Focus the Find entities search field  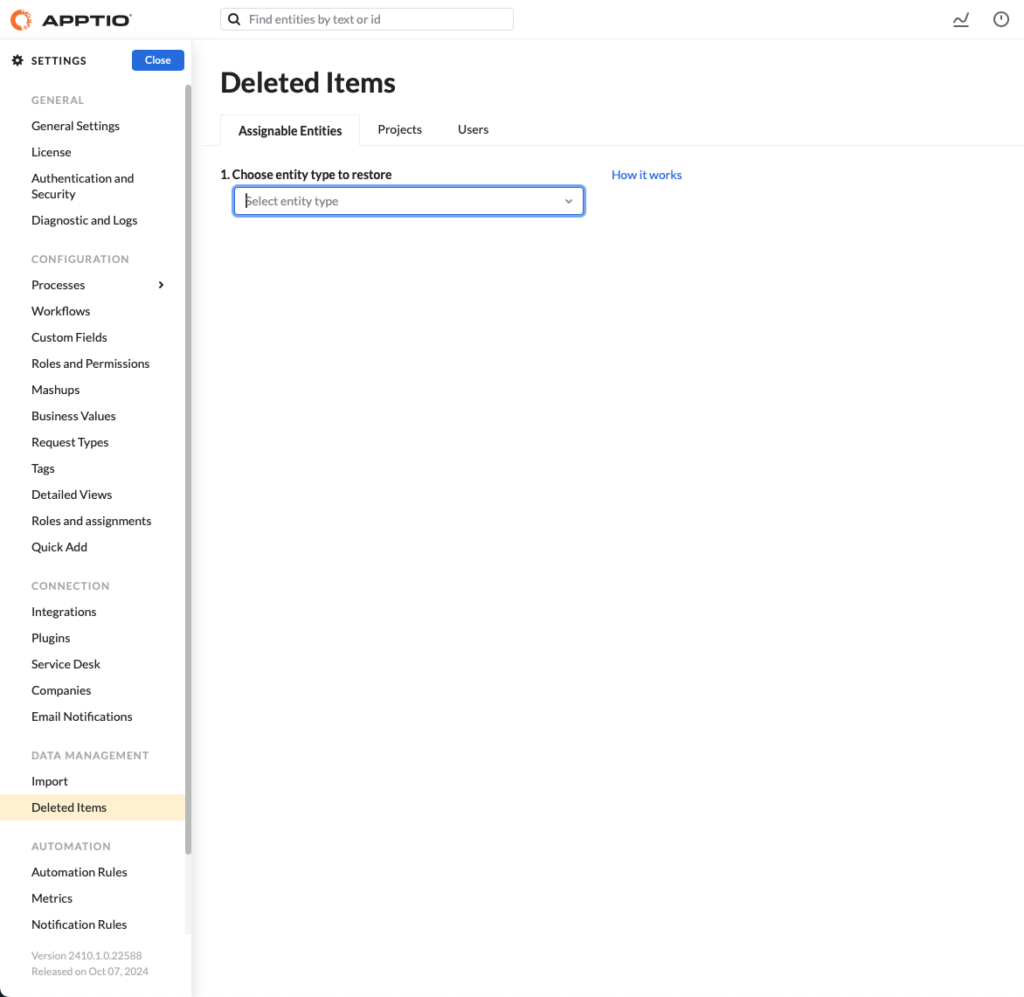(x=367, y=20)
